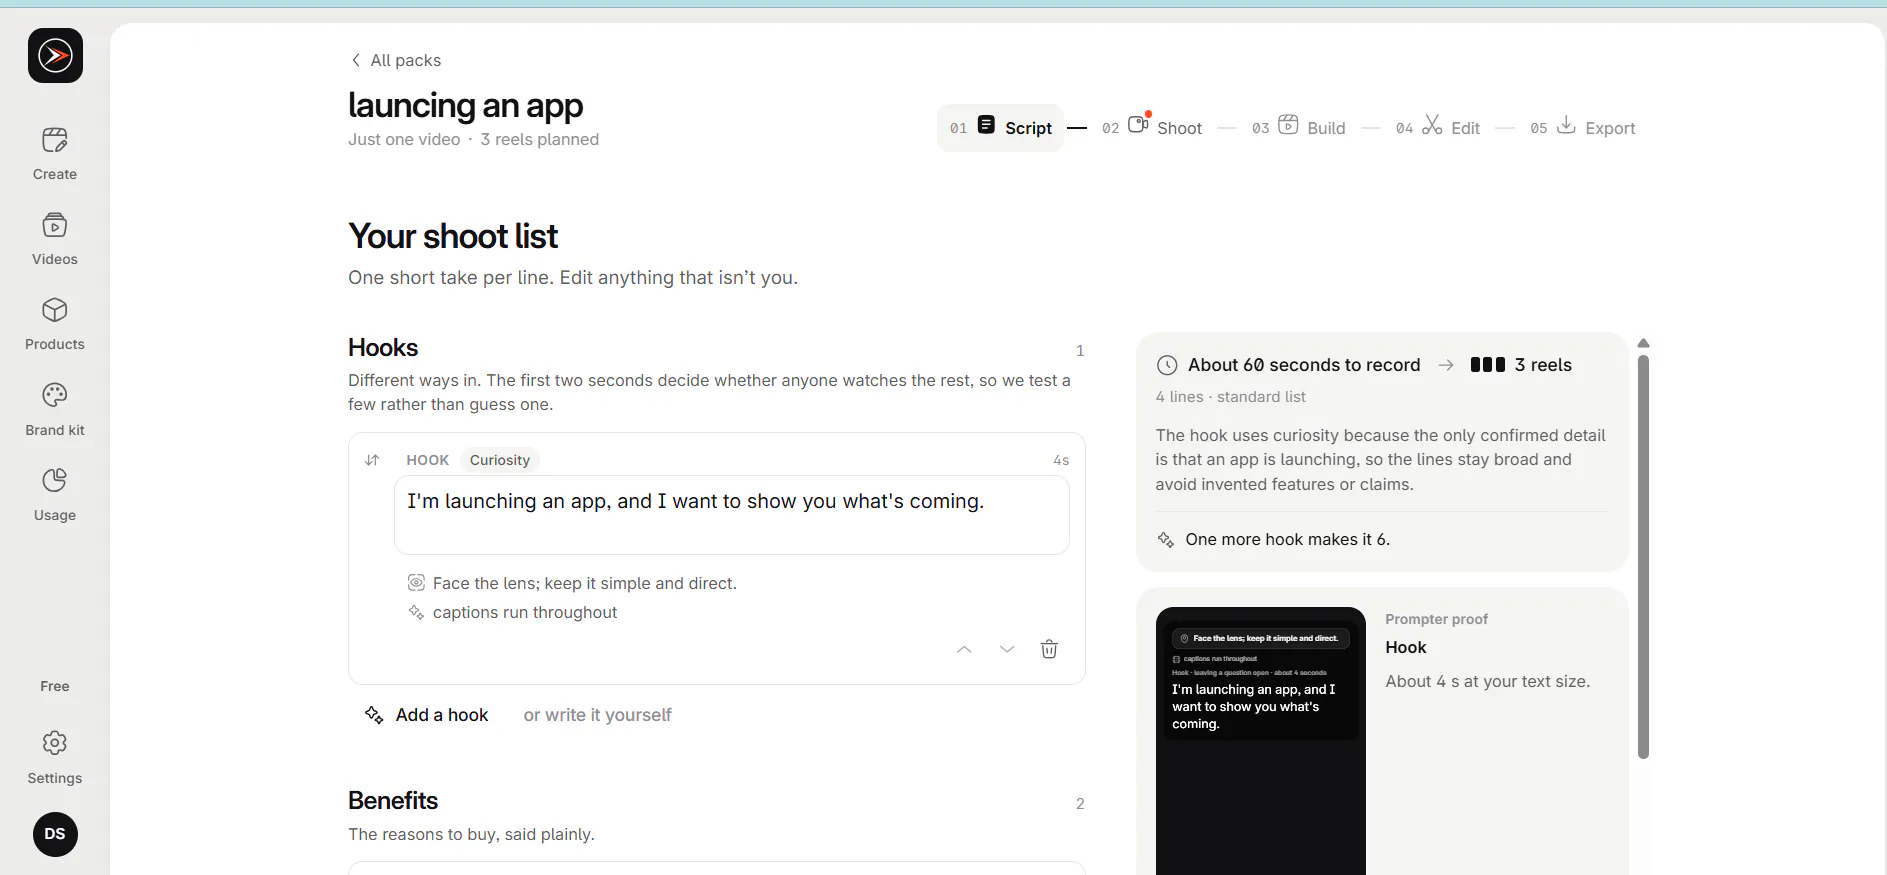The width and height of the screenshot is (1887, 875).
Task: Move the hook line down
Action: (1007, 649)
